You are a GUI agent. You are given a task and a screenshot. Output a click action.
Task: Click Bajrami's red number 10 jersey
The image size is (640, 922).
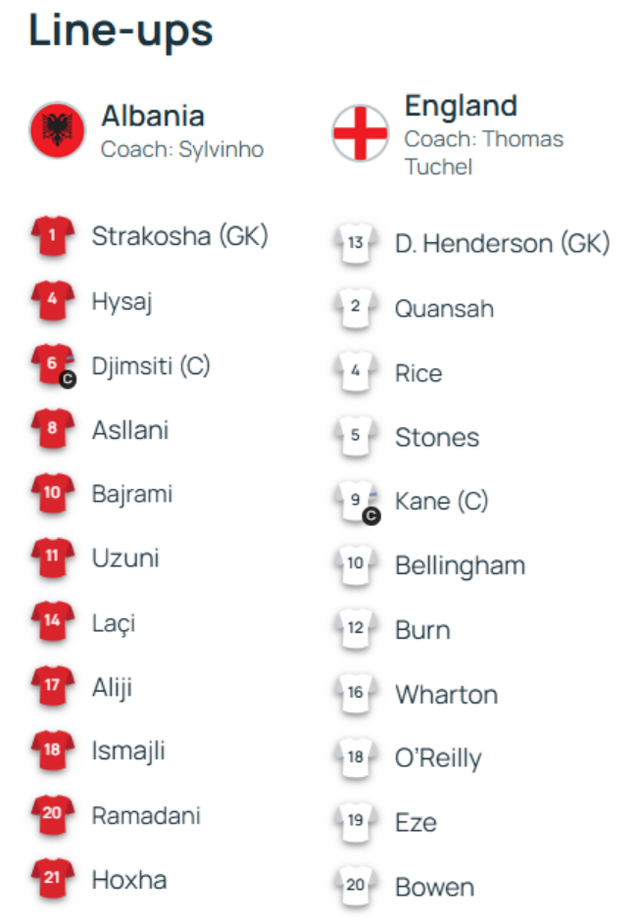53,494
